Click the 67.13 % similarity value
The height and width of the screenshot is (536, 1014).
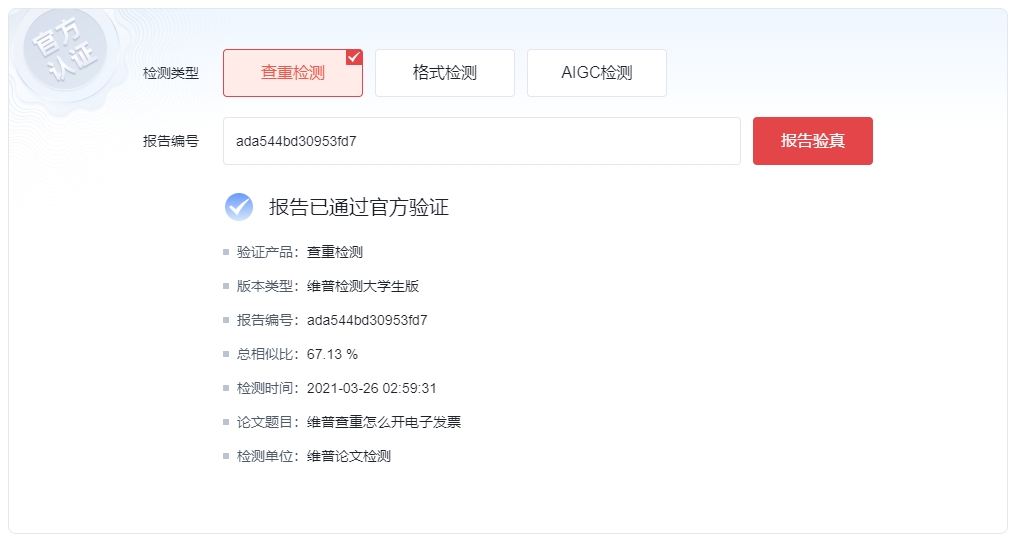(332, 354)
